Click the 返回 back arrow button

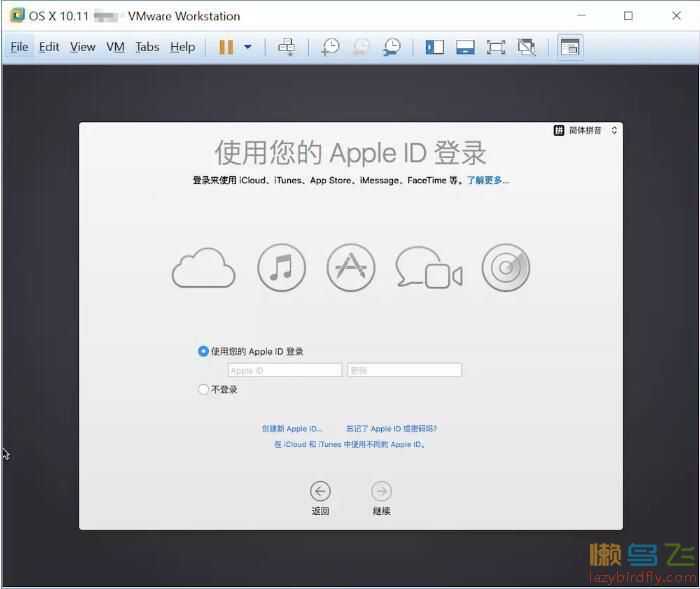click(320, 492)
